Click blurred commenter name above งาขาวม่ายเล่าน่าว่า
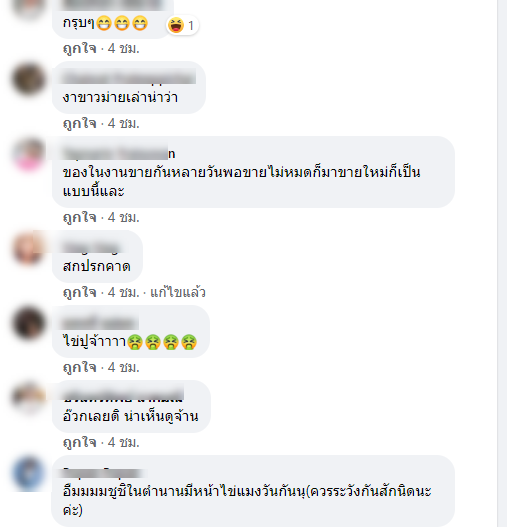507x527 pixels. click(128, 77)
